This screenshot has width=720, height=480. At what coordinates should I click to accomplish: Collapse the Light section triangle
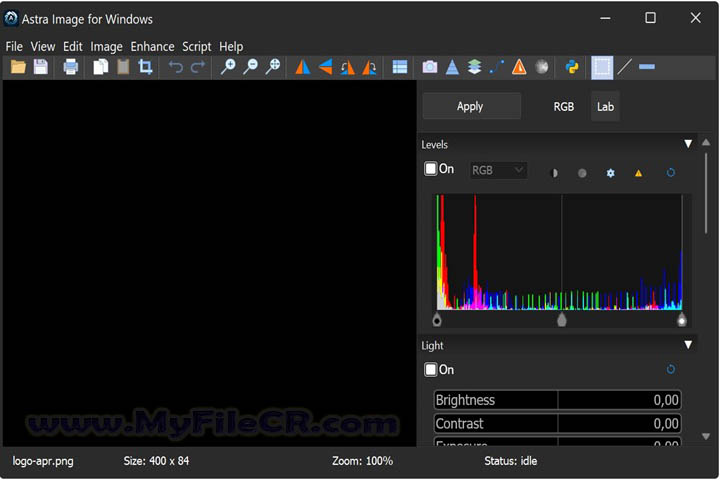tap(688, 344)
